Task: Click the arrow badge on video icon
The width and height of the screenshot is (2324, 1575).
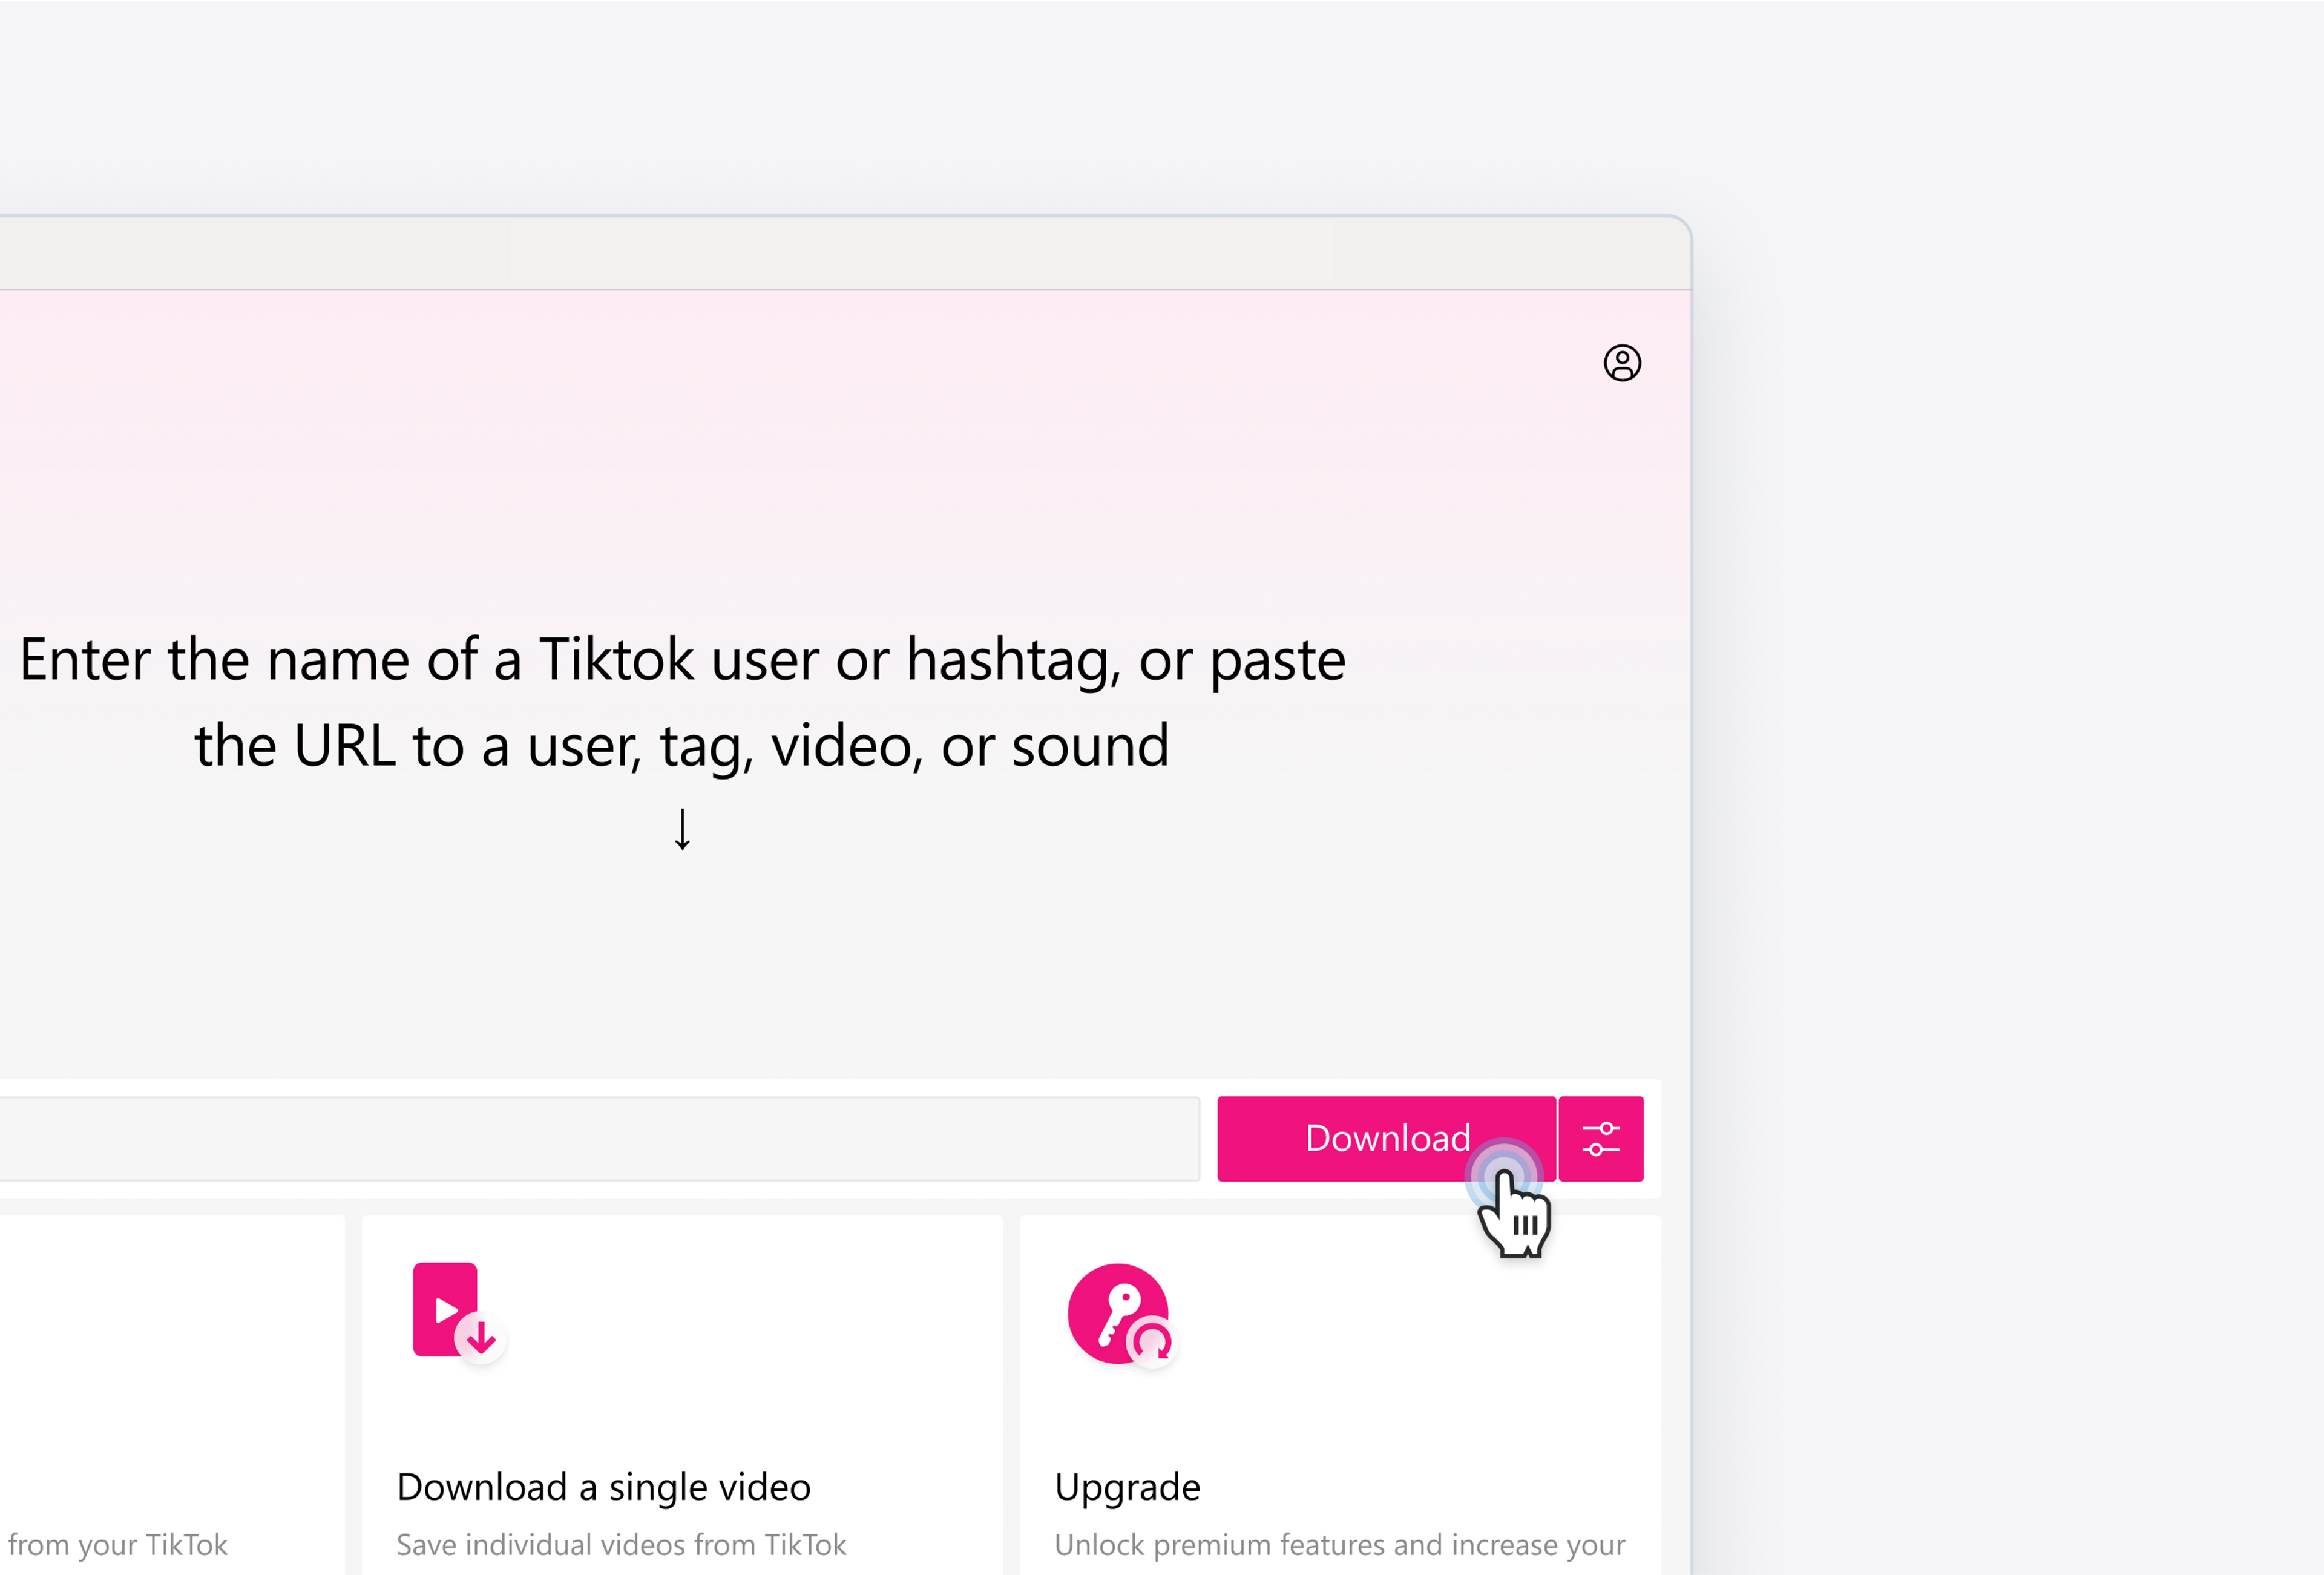Action: pos(481,1337)
